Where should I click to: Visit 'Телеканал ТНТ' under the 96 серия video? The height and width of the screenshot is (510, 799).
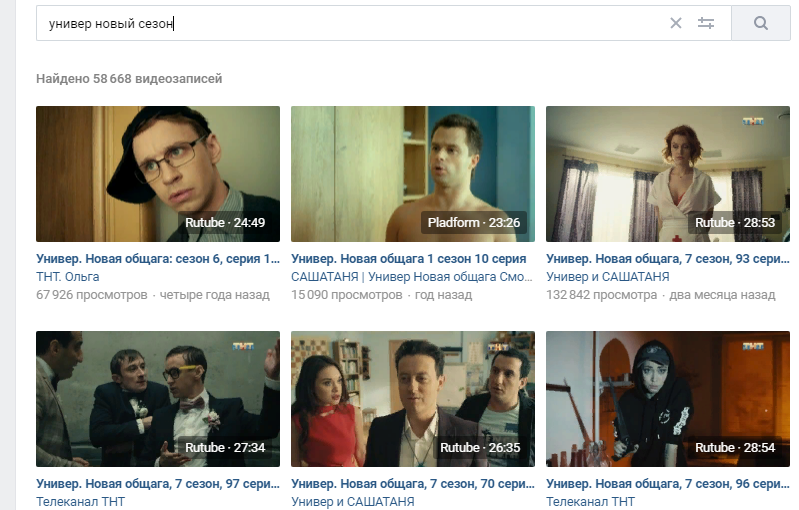point(591,502)
